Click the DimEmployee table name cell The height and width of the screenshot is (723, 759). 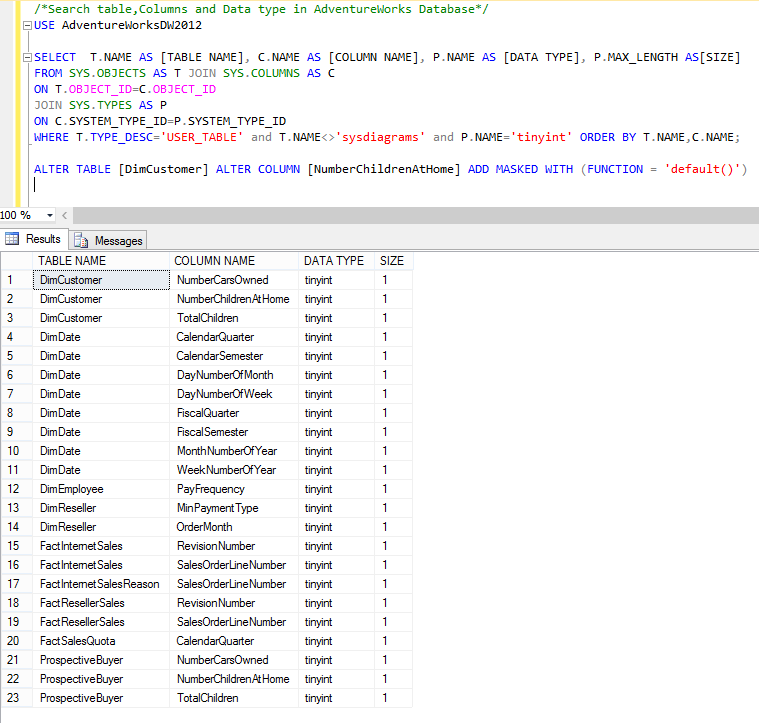[101, 489]
